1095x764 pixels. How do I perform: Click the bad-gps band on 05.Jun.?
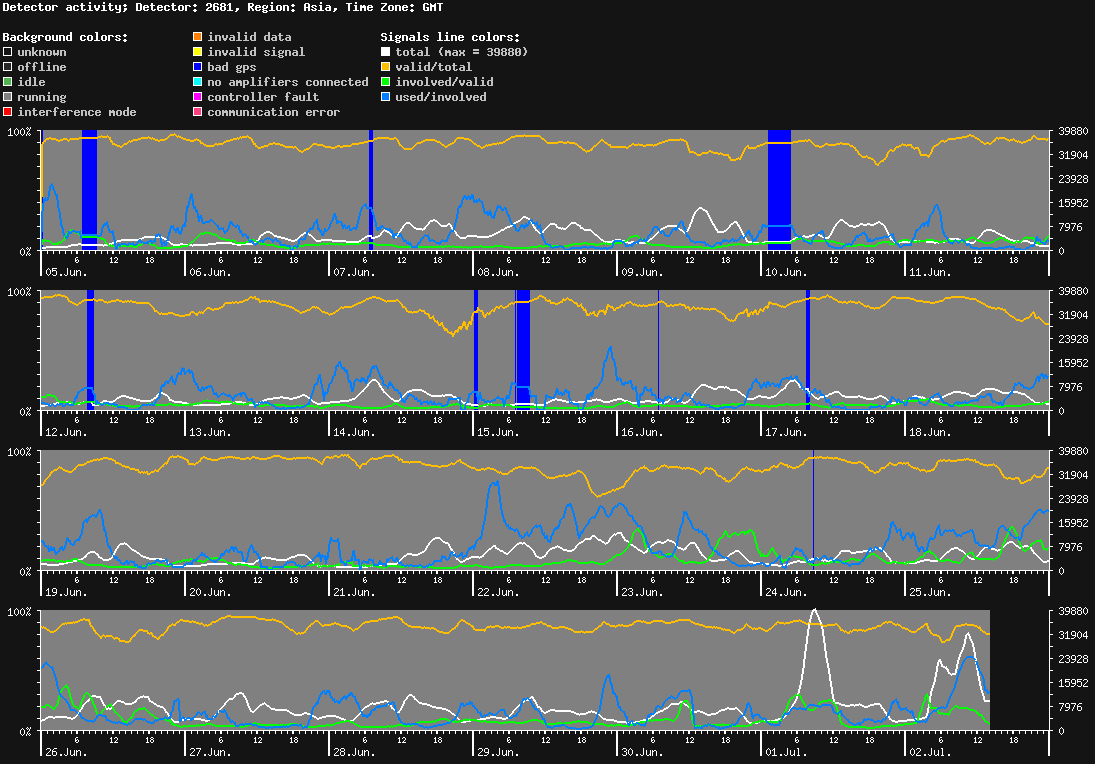click(89, 190)
